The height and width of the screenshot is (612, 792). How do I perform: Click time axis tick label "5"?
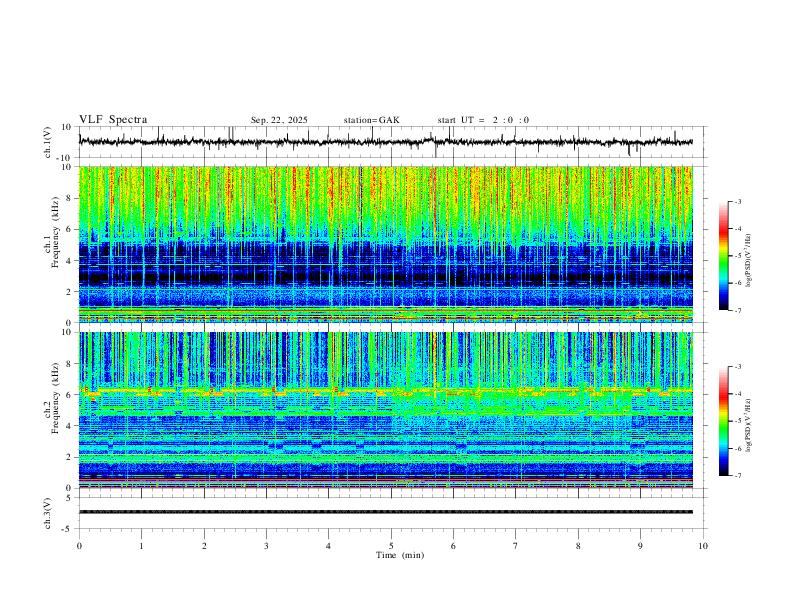pos(391,546)
